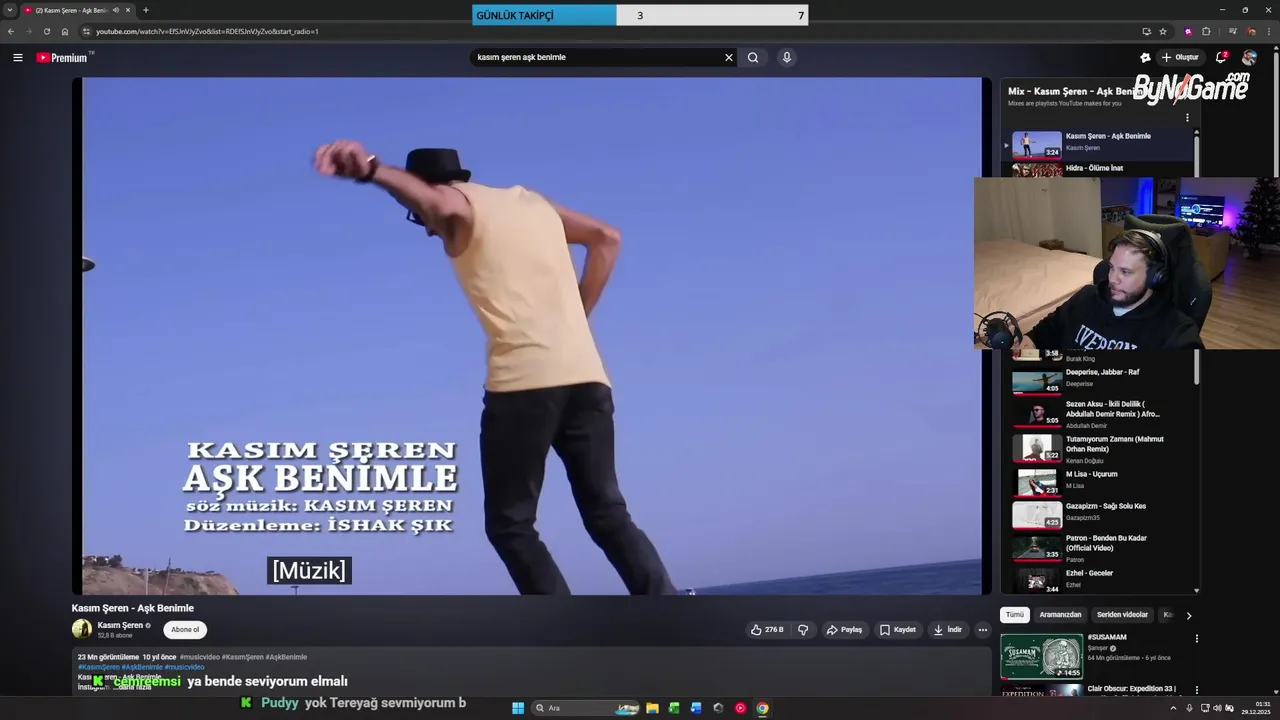1280x720 pixels.
Task: Select the Aramanızdan filter chip
Action: (1060, 615)
